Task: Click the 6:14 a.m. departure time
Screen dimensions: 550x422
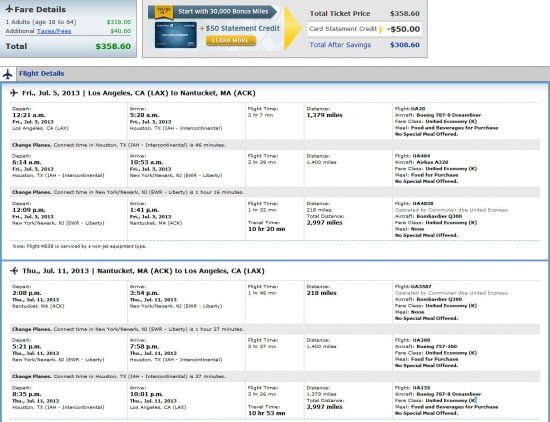Action: [27, 162]
